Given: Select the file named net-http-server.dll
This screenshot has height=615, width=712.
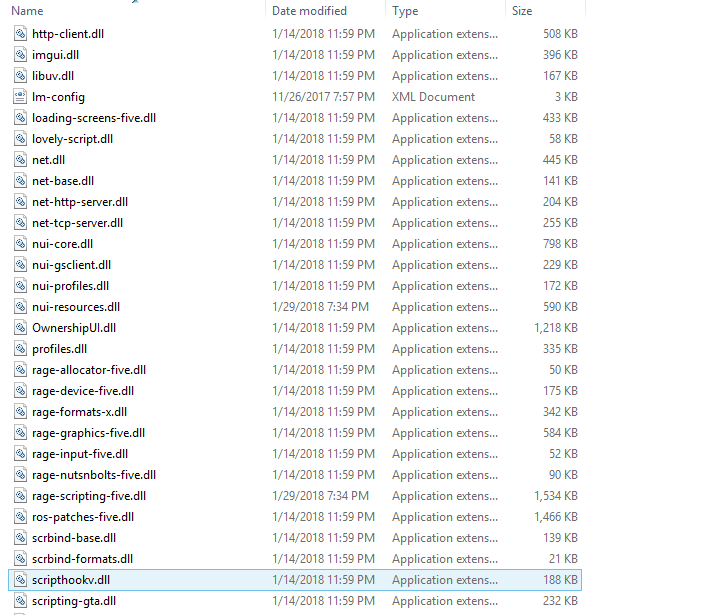Looking at the screenshot, I should click(80, 202).
